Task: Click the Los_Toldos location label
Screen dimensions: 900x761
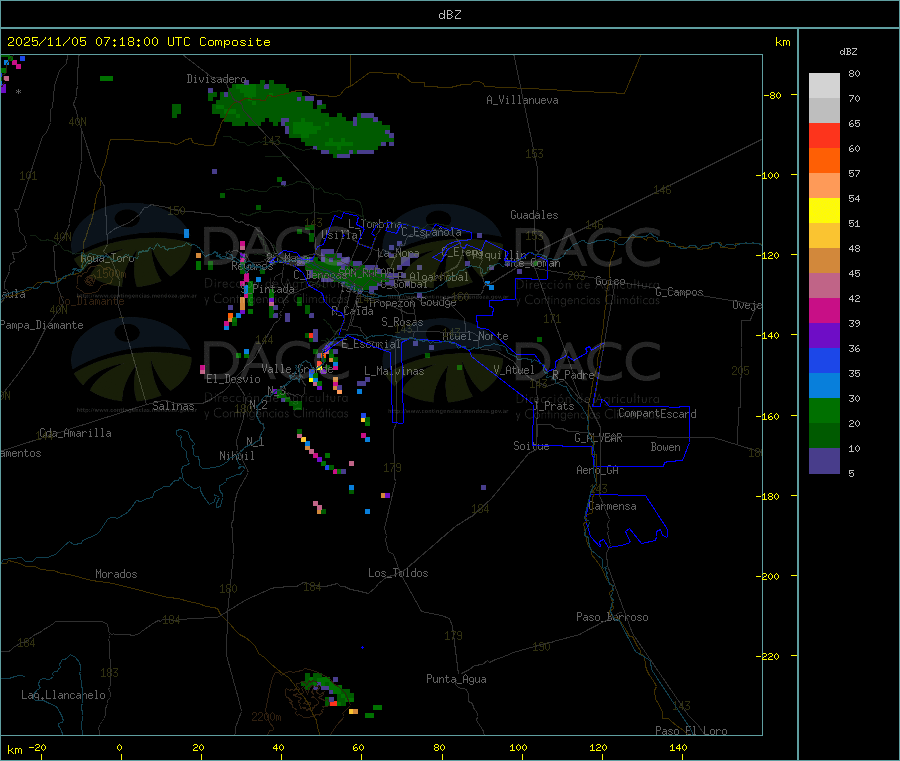Action: 398,573
